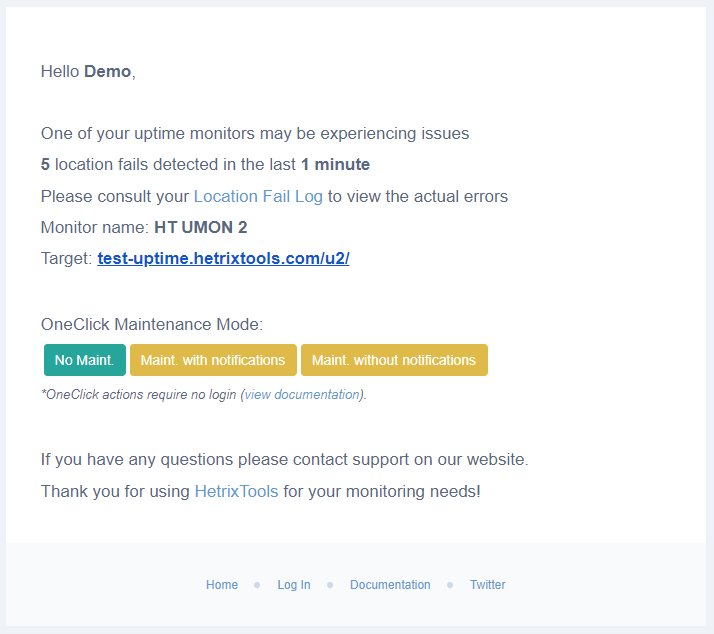Enable Maint. with notifications

[213, 360]
